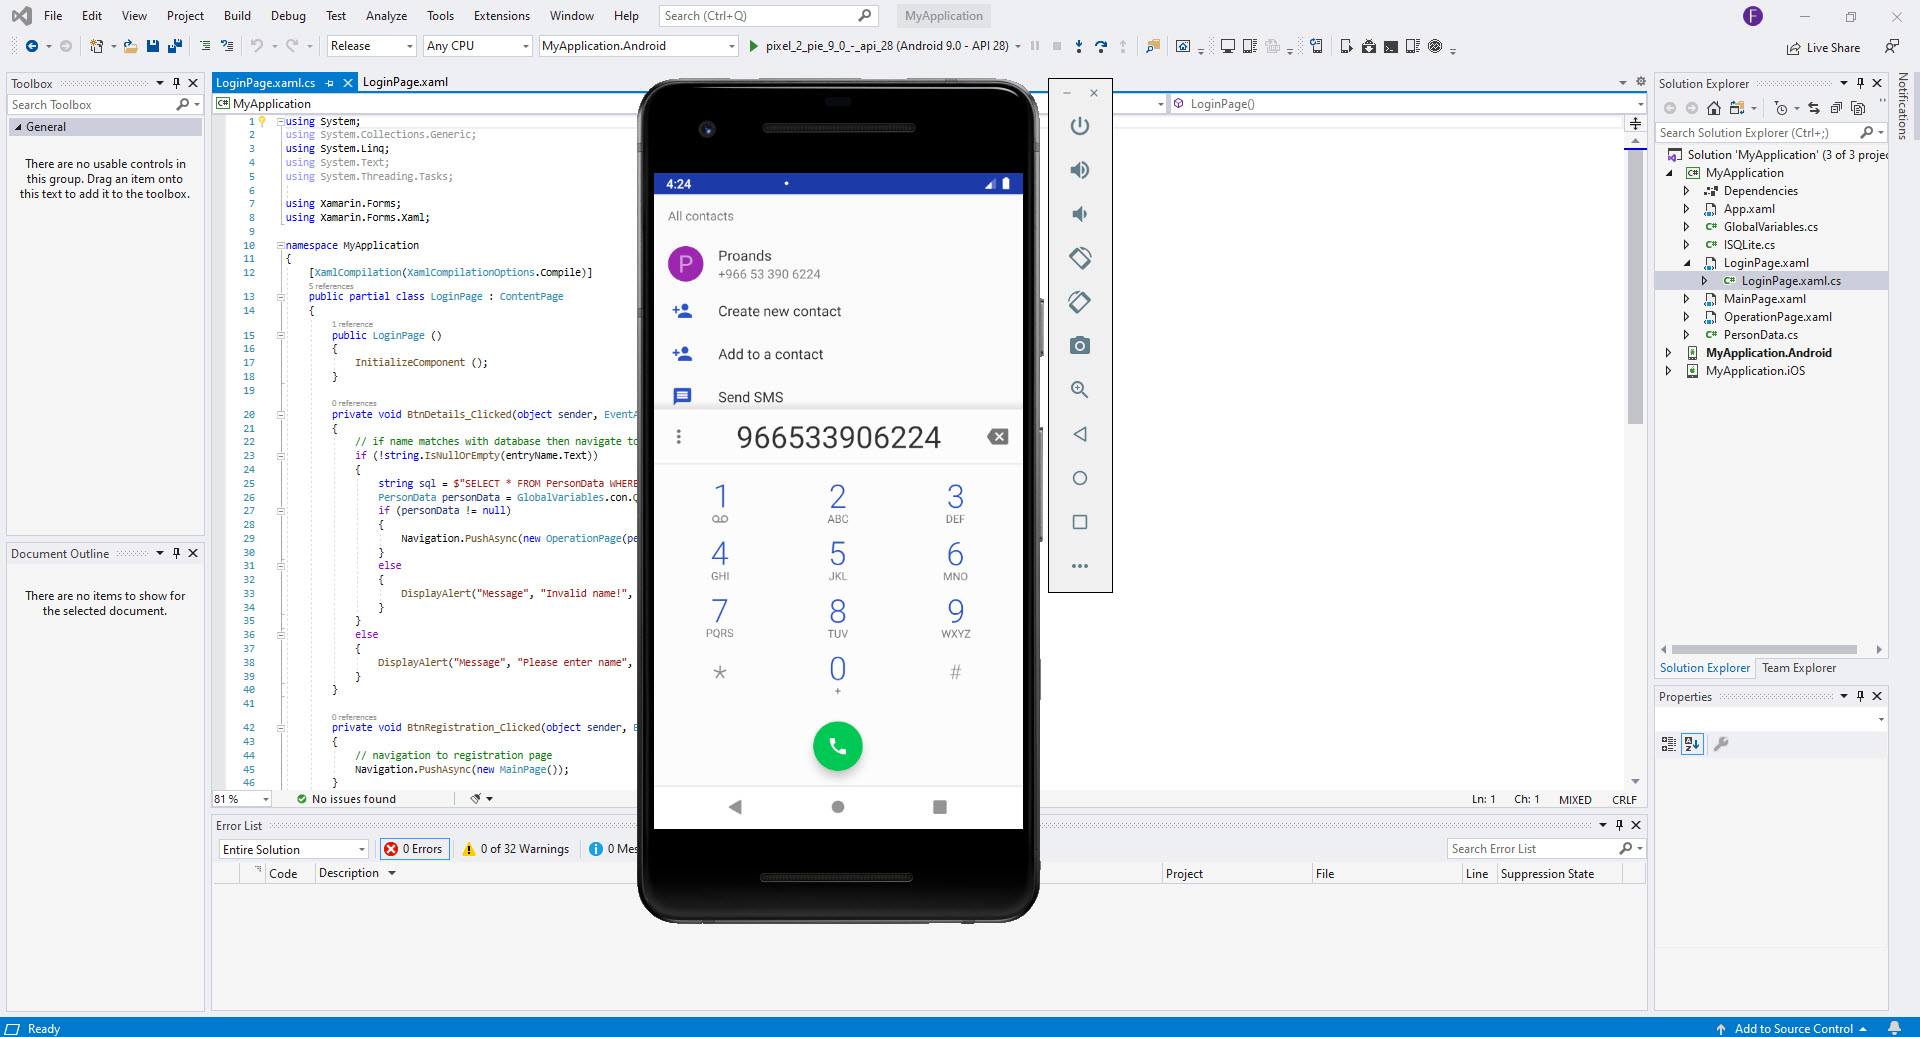The width and height of the screenshot is (1920, 1037).
Task: Switch to LoginPage.xaml editor tab
Action: (x=405, y=82)
